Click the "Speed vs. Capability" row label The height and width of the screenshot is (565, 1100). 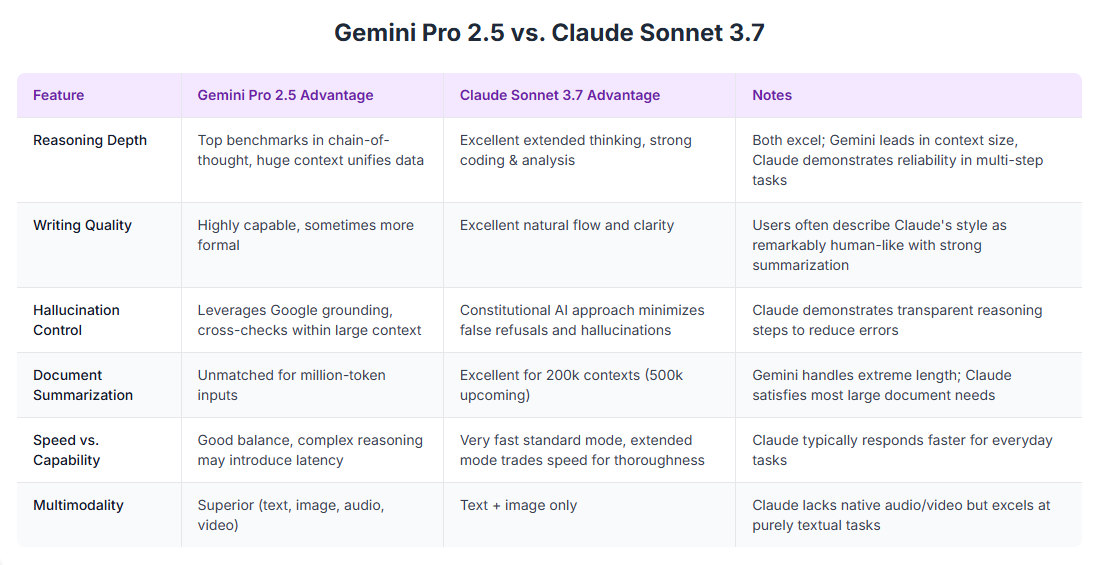66,450
